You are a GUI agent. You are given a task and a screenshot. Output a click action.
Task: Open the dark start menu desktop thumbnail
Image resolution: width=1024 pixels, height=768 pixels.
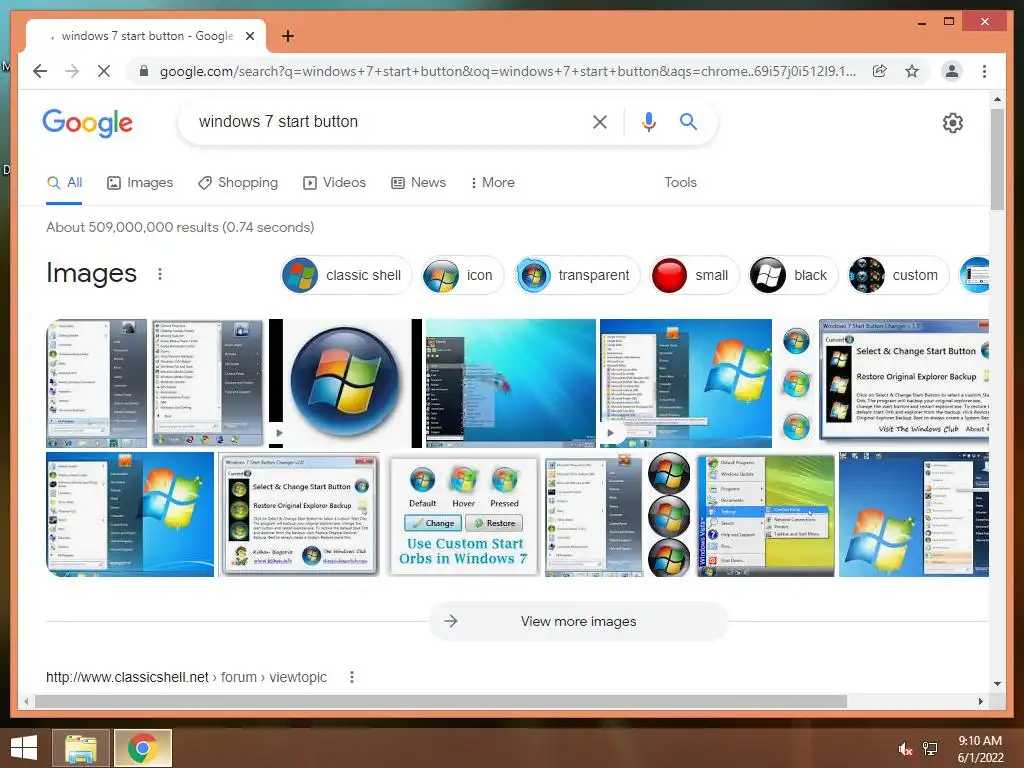511,383
